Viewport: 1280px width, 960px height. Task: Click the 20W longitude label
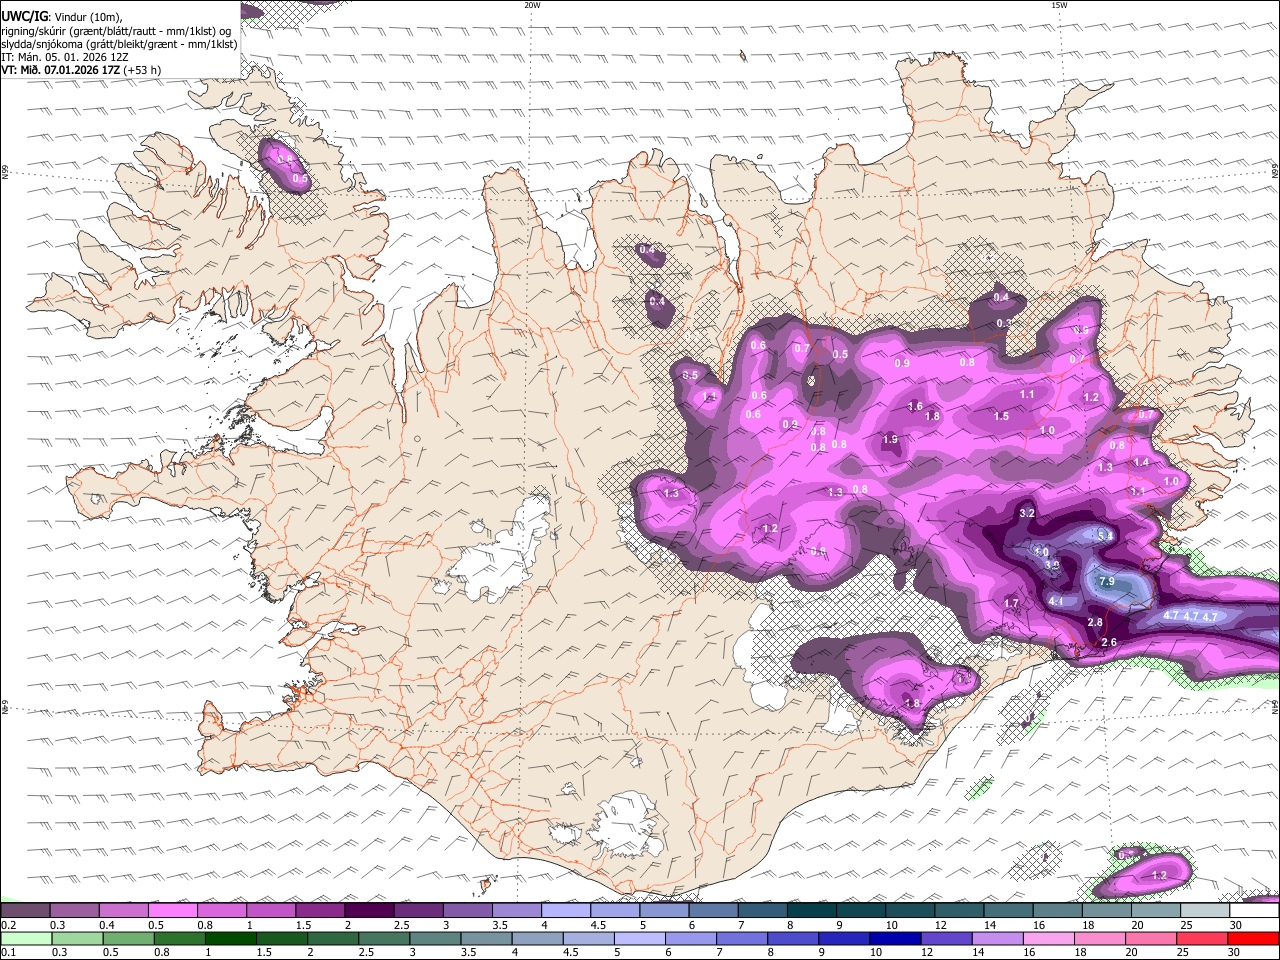(532, 5)
